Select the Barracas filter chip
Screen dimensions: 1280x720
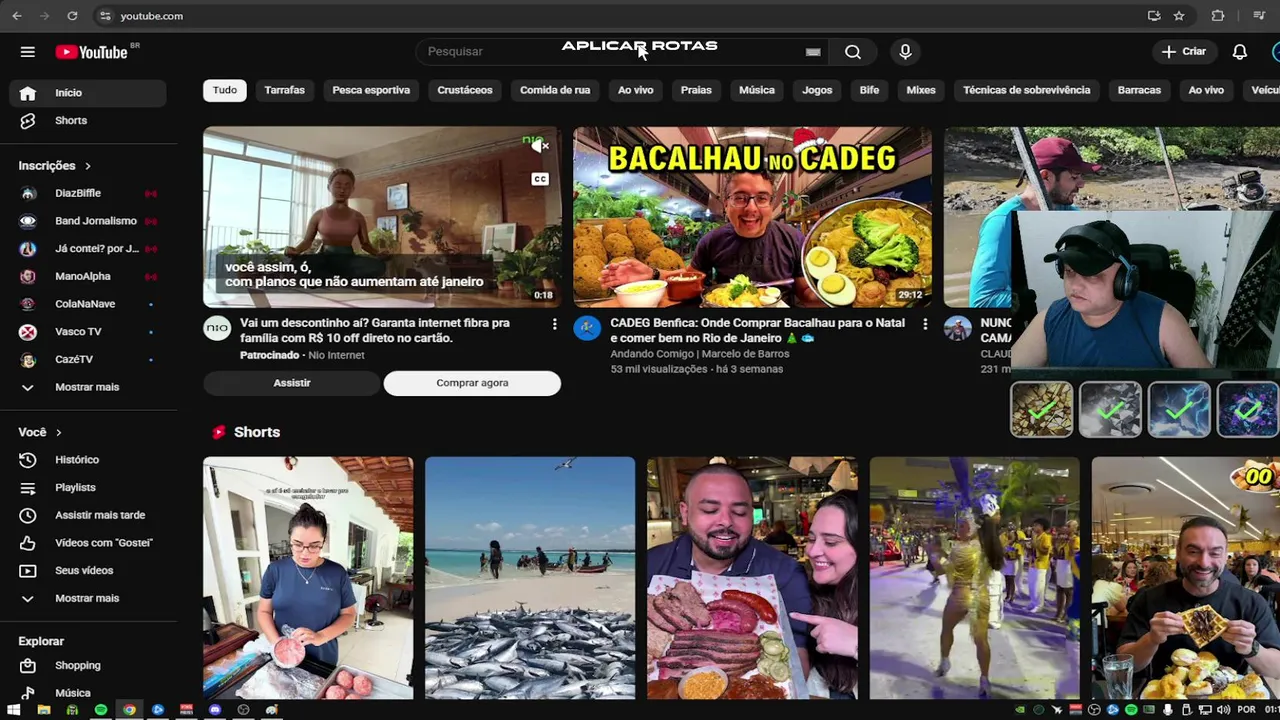click(1139, 90)
